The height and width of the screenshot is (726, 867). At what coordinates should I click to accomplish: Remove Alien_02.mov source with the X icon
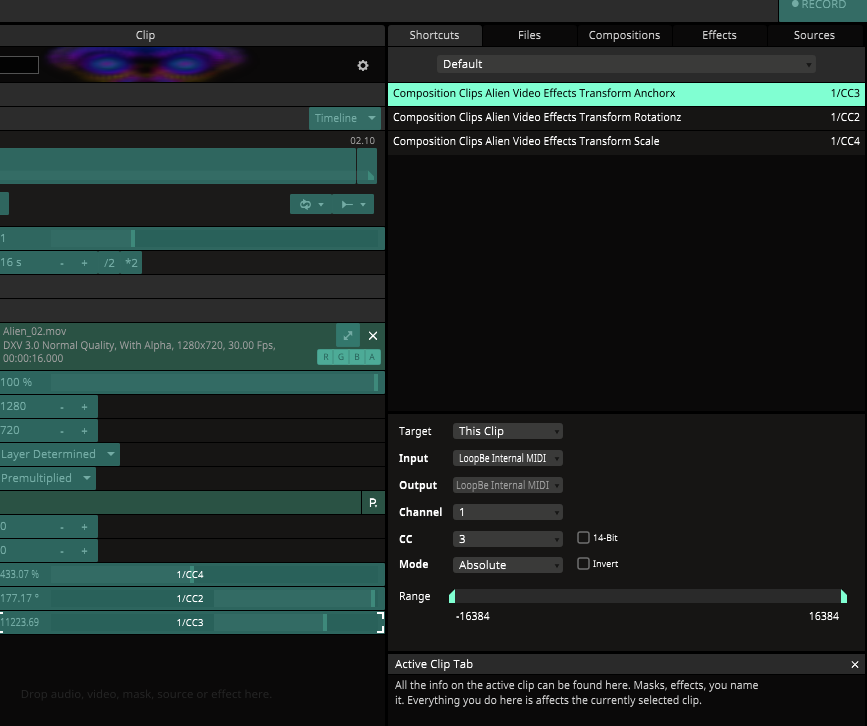coord(373,336)
